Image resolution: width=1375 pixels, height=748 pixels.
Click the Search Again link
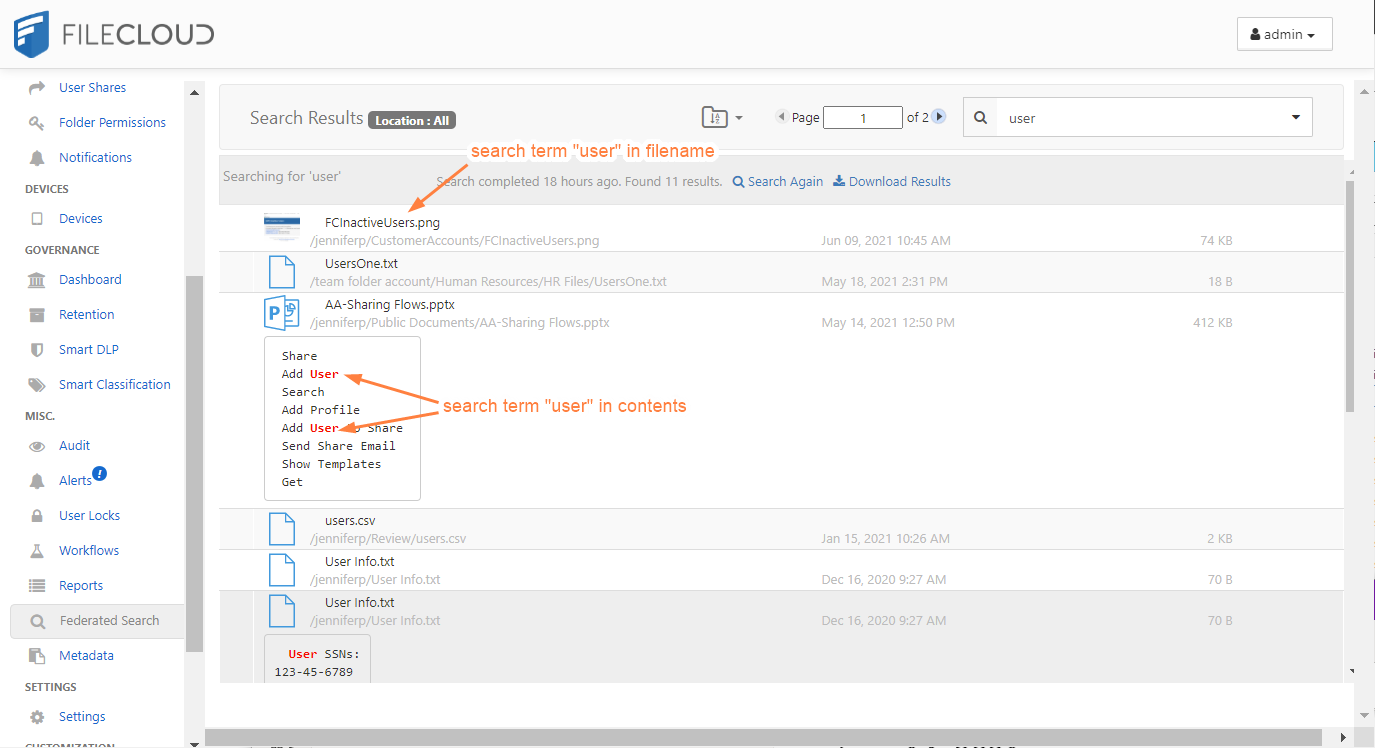coord(778,182)
